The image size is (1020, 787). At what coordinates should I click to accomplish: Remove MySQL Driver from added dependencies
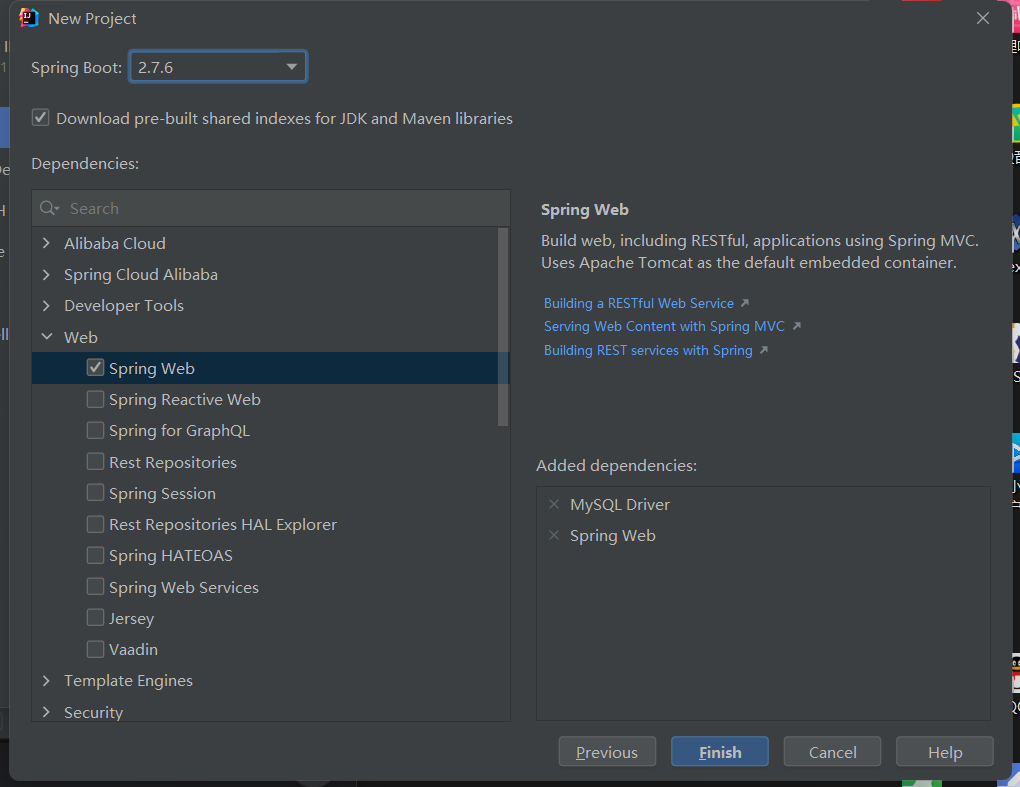(x=554, y=504)
